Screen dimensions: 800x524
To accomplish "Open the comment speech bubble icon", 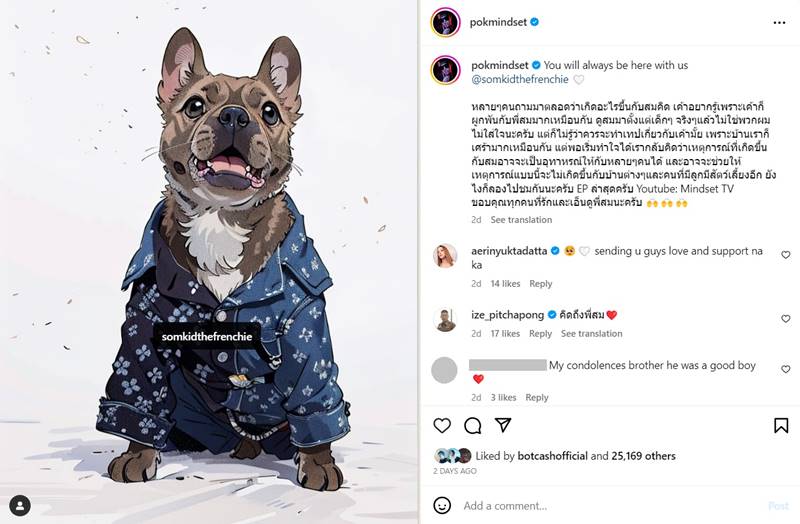I will (x=472, y=425).
